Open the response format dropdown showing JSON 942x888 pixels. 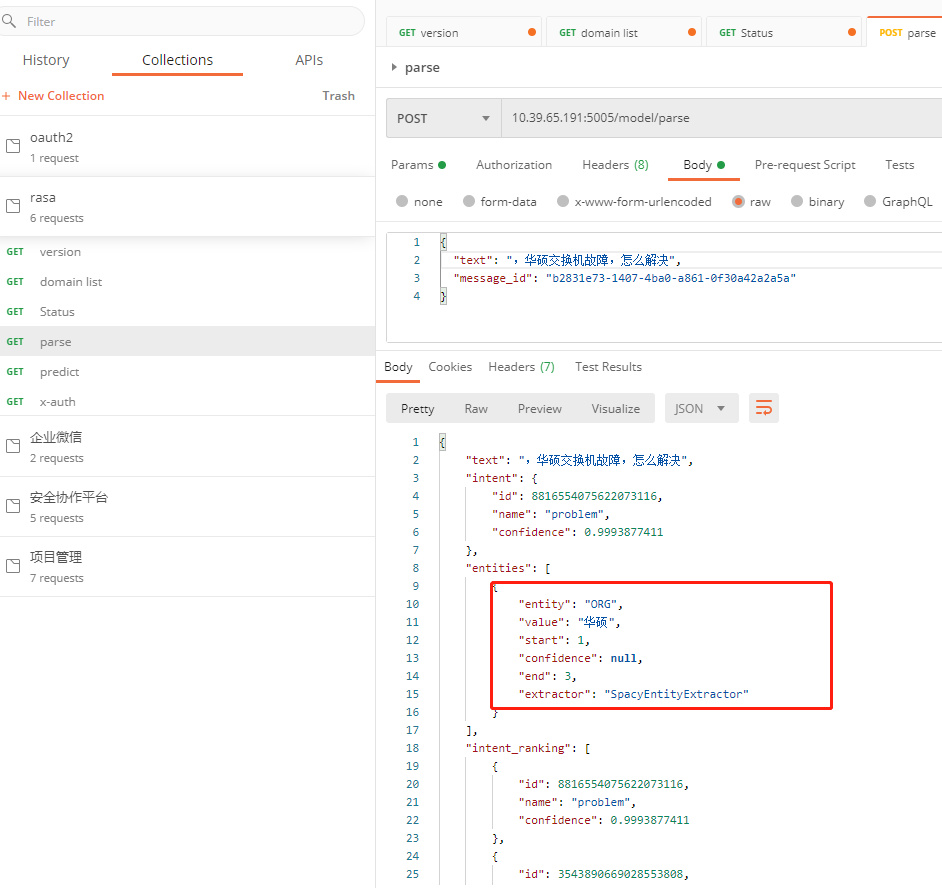(x=701, y=408)
